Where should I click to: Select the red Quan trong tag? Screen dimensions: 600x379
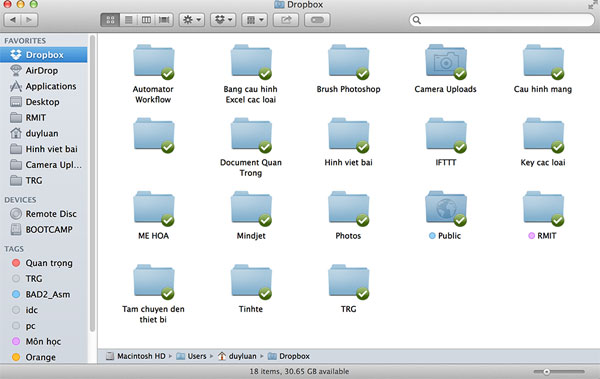[x=44, y=263]
